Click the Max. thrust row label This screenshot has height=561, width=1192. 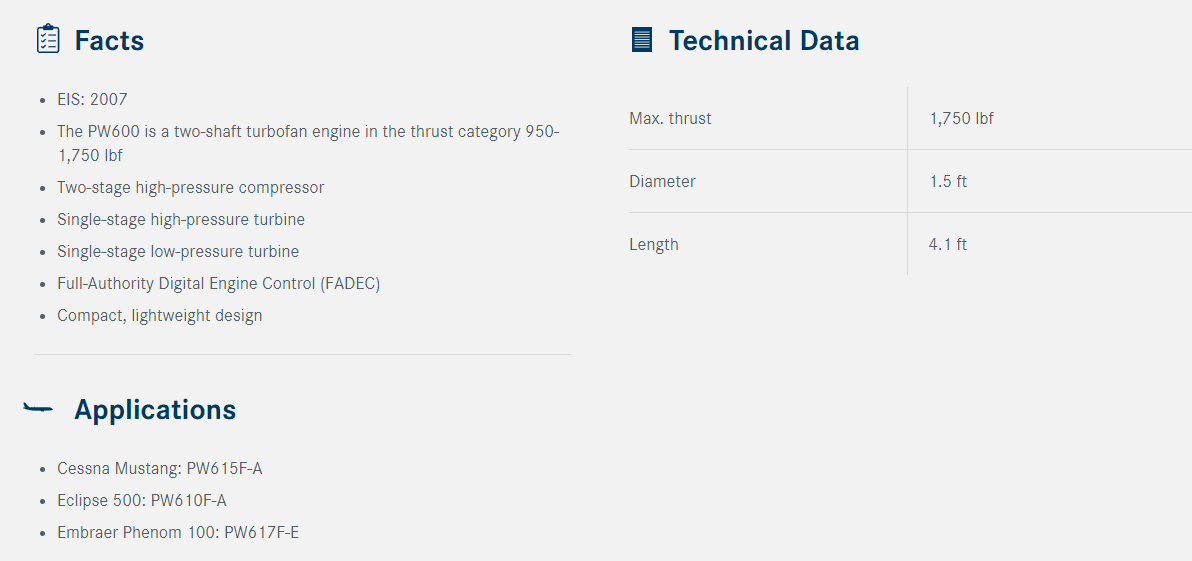[x=670, y=119]
